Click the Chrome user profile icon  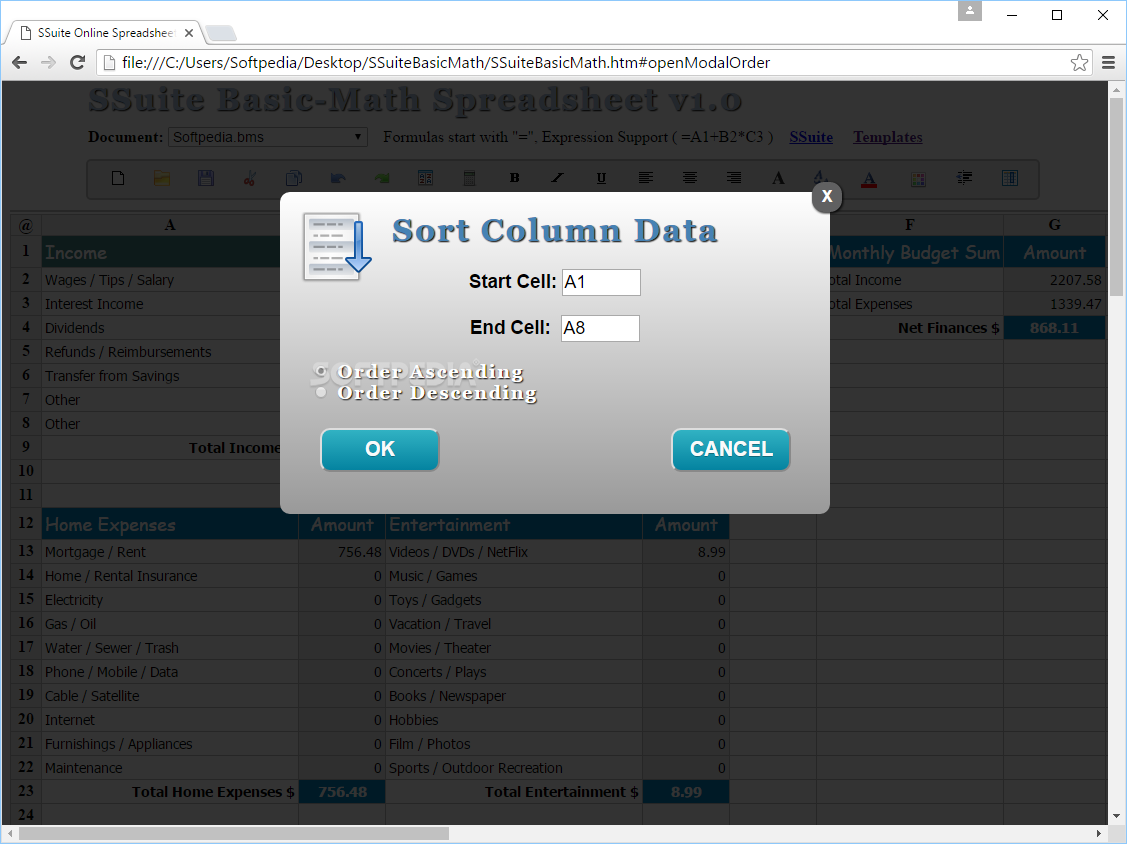(x=970, y=12)
